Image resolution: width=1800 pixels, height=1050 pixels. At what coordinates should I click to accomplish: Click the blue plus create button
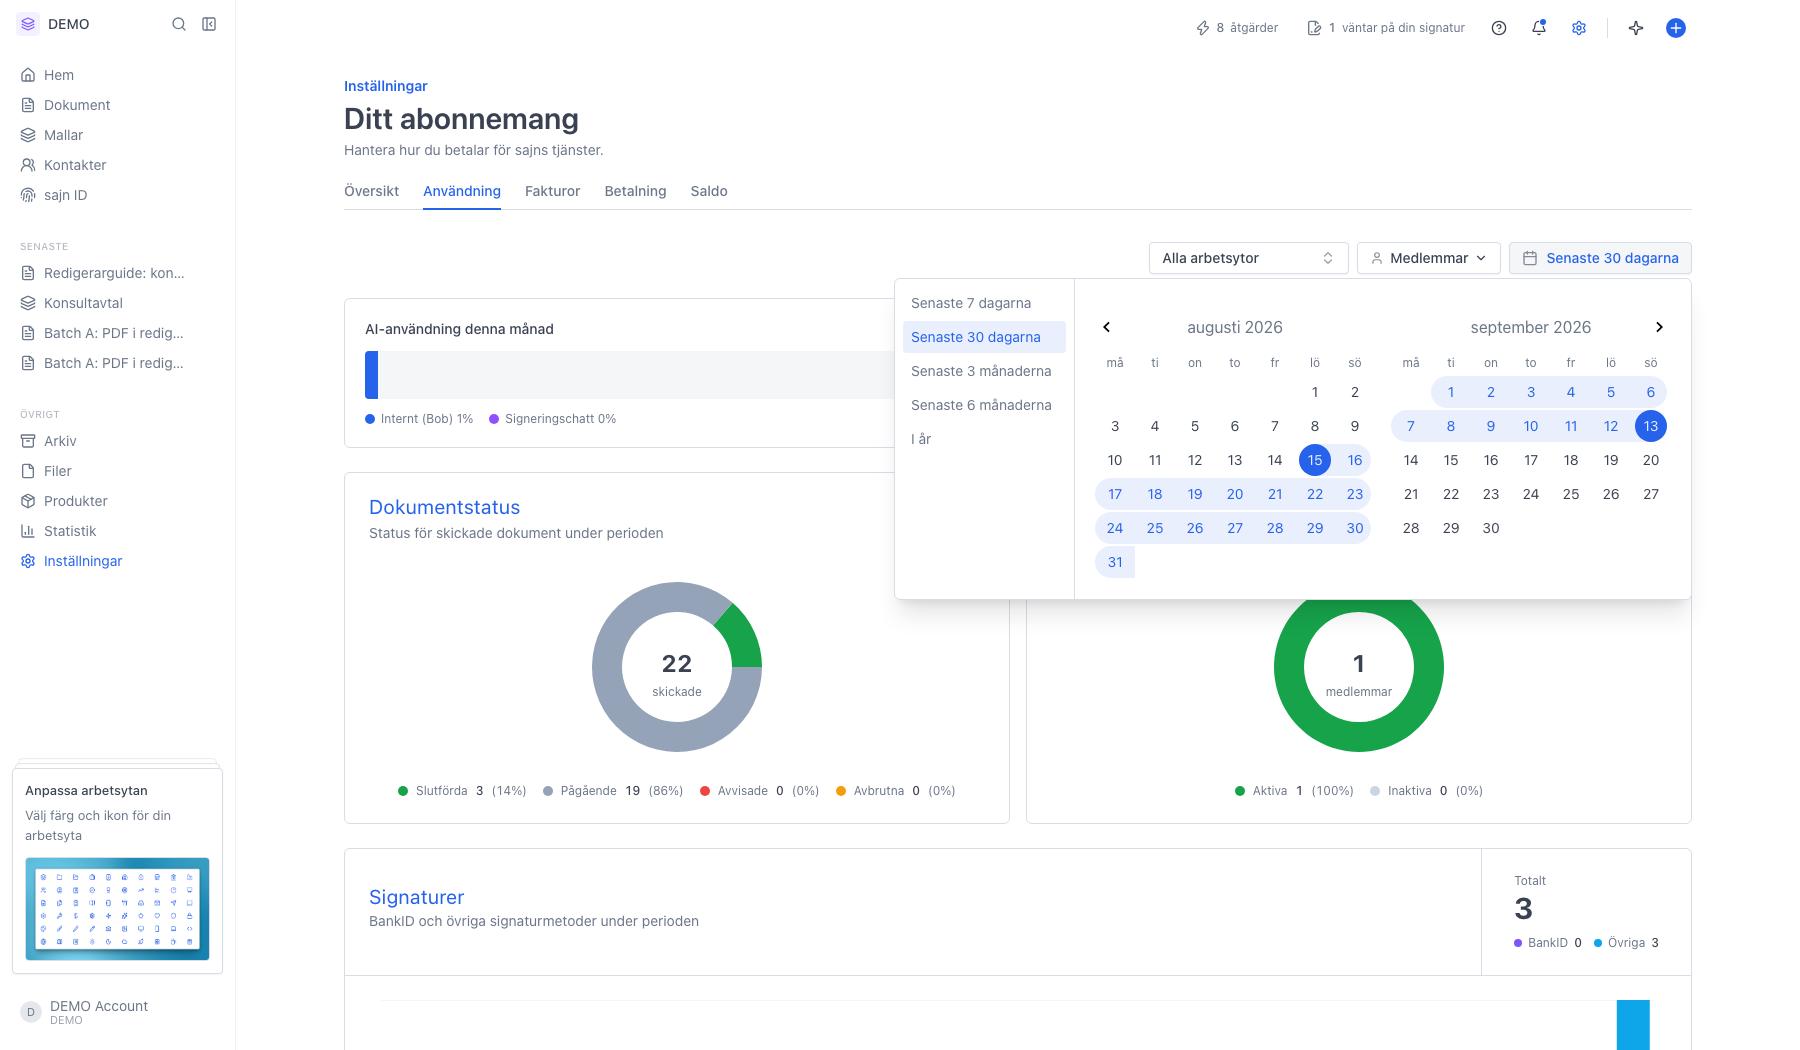1676,28
